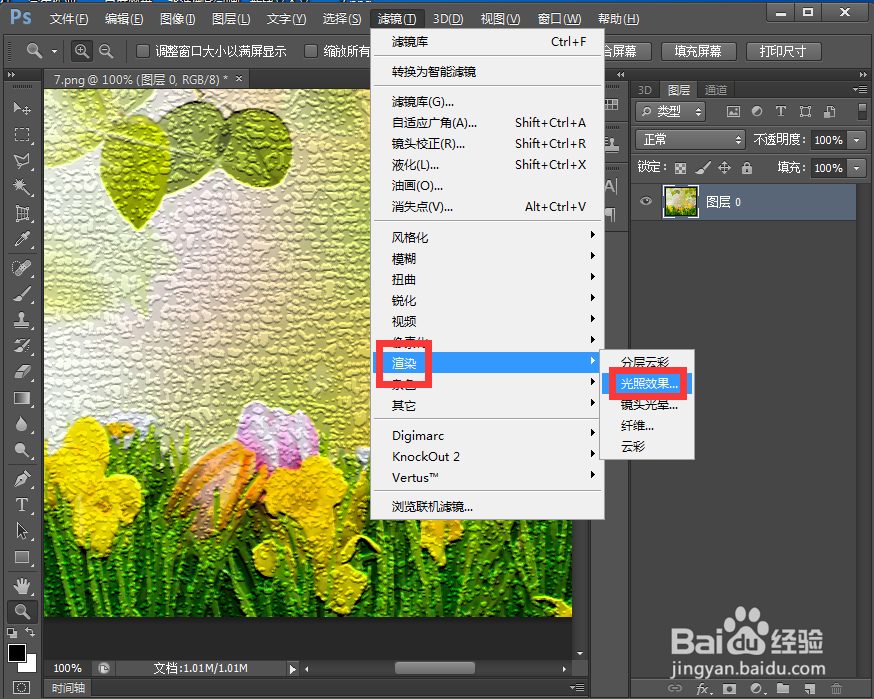874x699 pixels.
Task: Choose 光照效果 from the 渲染 submenu
Action: (649, 383)
